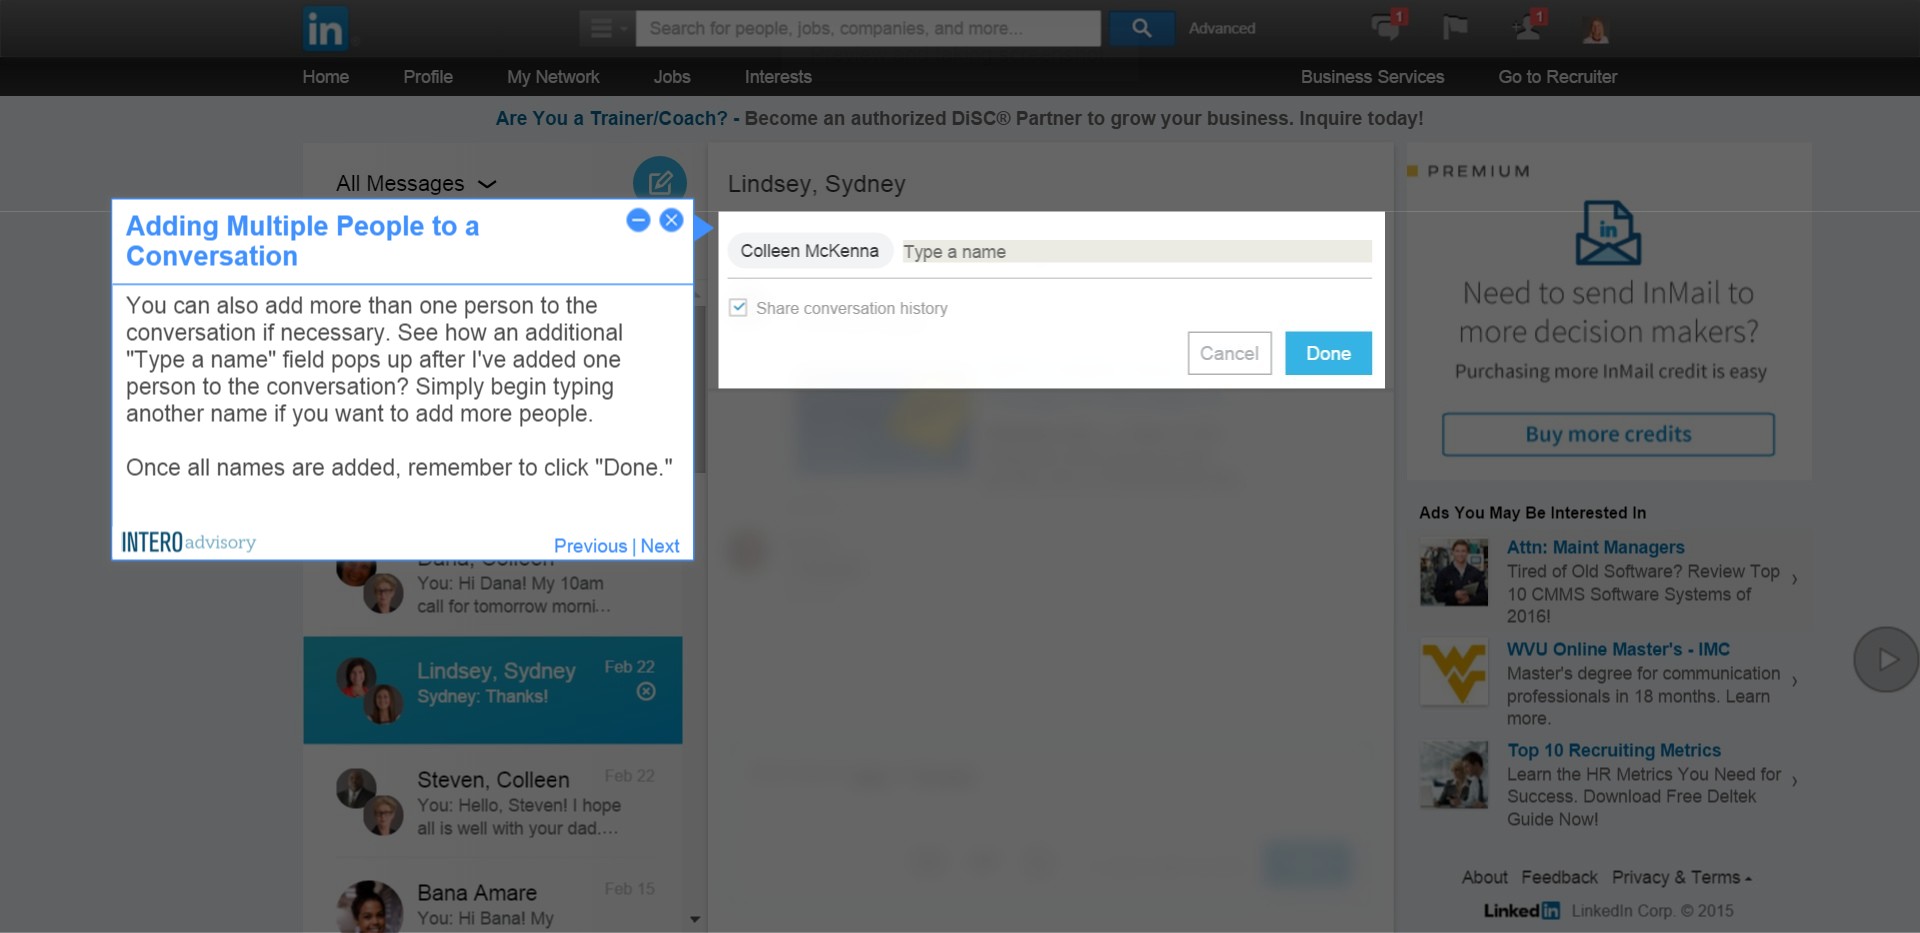Toggle Share conversation history checkbox

738,308
